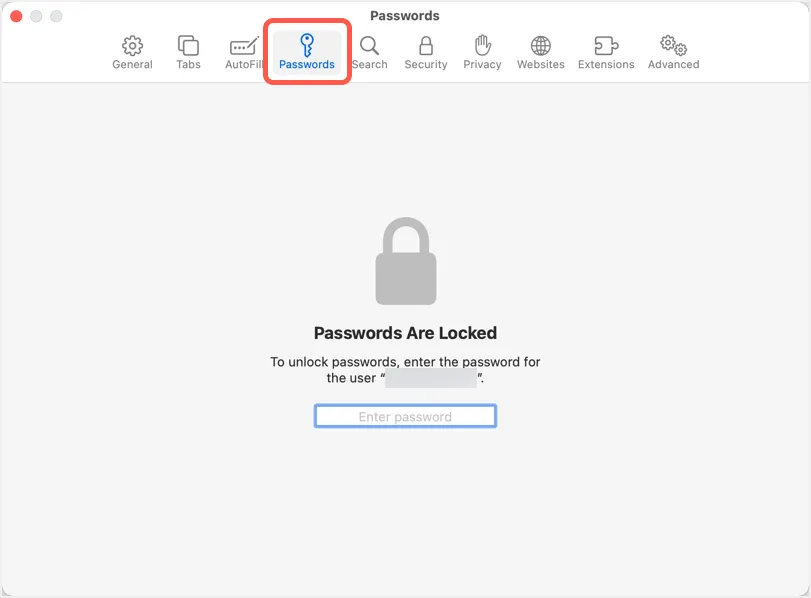This screenshot has height=598, width=811.
Task: Click the Passwords key icon
Action: point(307,45)
